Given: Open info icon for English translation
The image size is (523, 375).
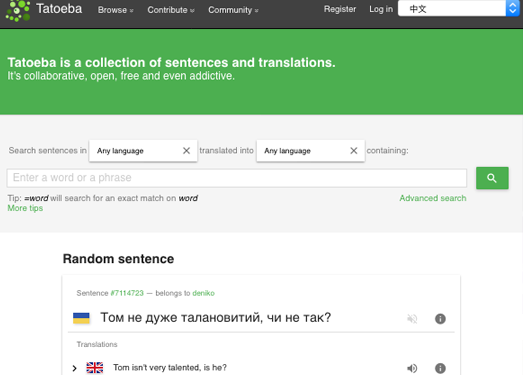Looking at the screenshot, I should [x=440, y=368].
